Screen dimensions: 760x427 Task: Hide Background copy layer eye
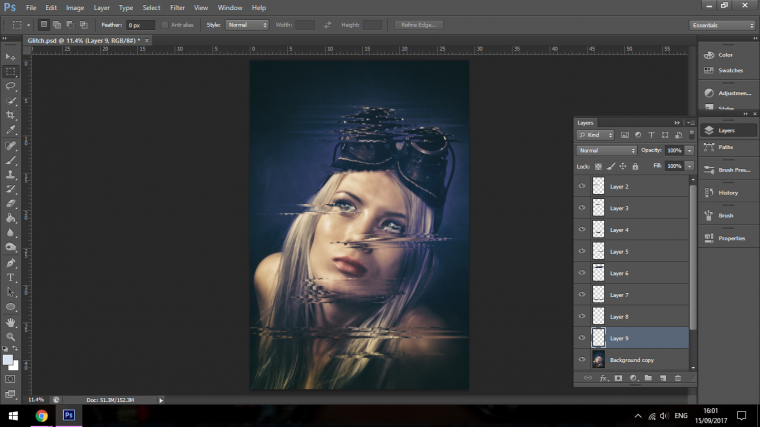[582, 360]
